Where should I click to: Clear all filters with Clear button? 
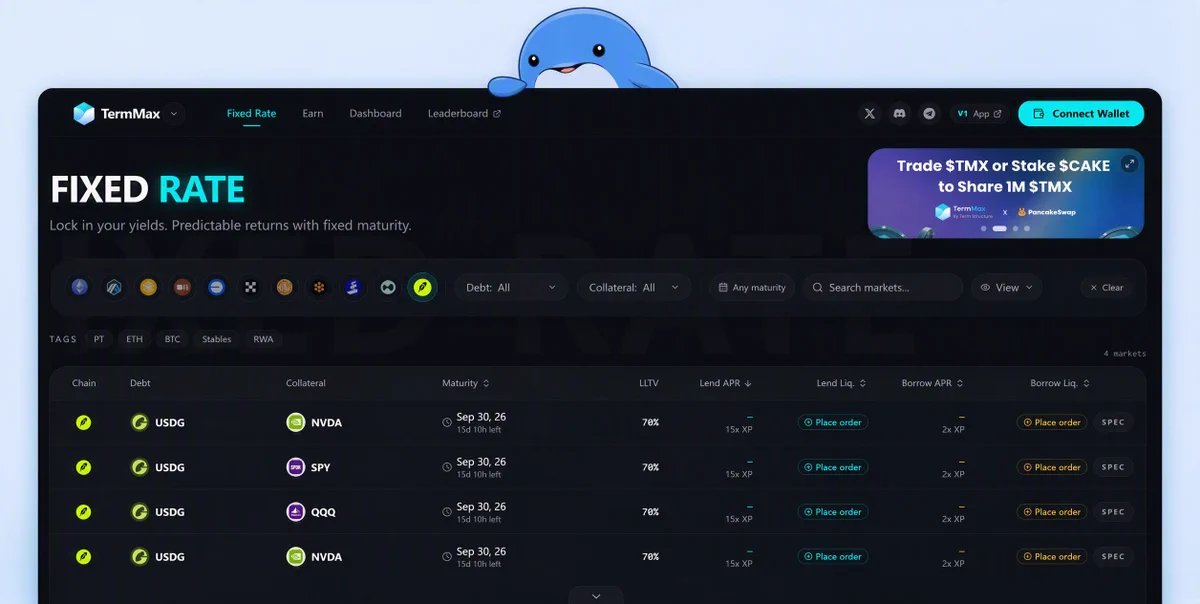1106,287
